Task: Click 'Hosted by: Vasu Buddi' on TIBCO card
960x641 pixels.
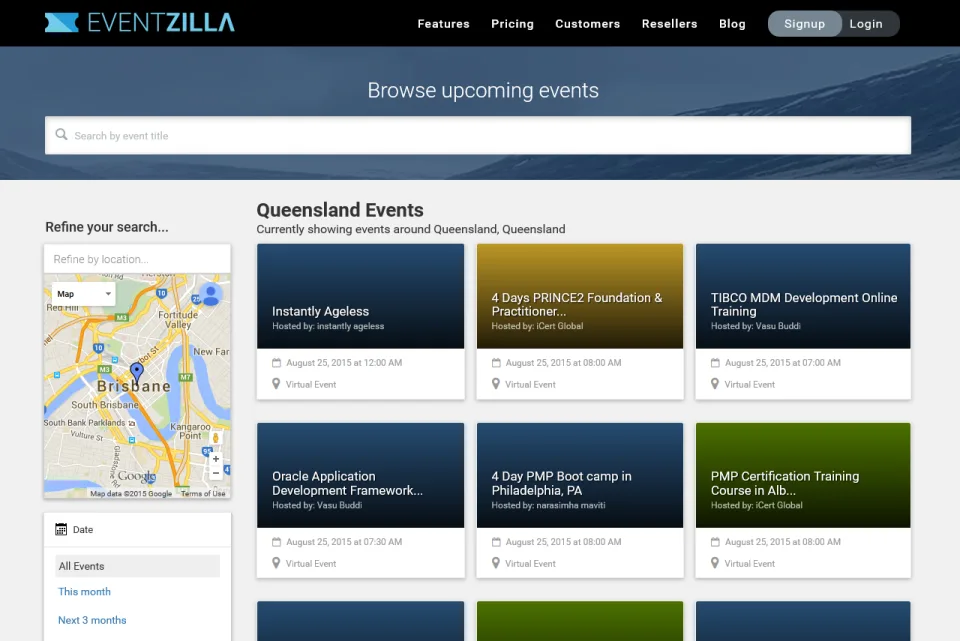Action: pyautogui.click(x=756, y=326)
